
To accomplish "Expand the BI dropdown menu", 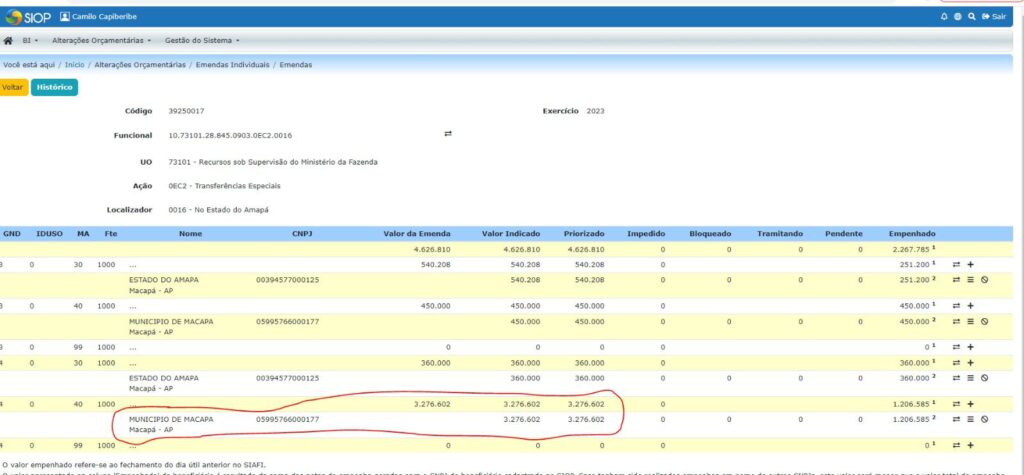I will pyautogui.click(x=29, y=41).
